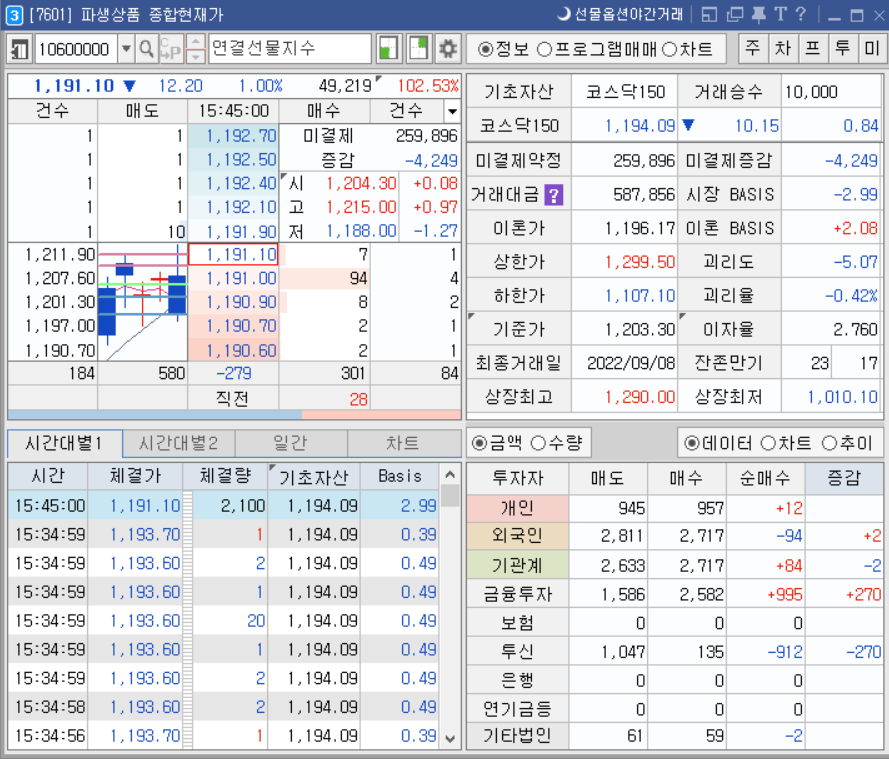This screenshot has width=889, height=759.
Task: Select the 금액 radio button
Action: [x=497, y=443]
